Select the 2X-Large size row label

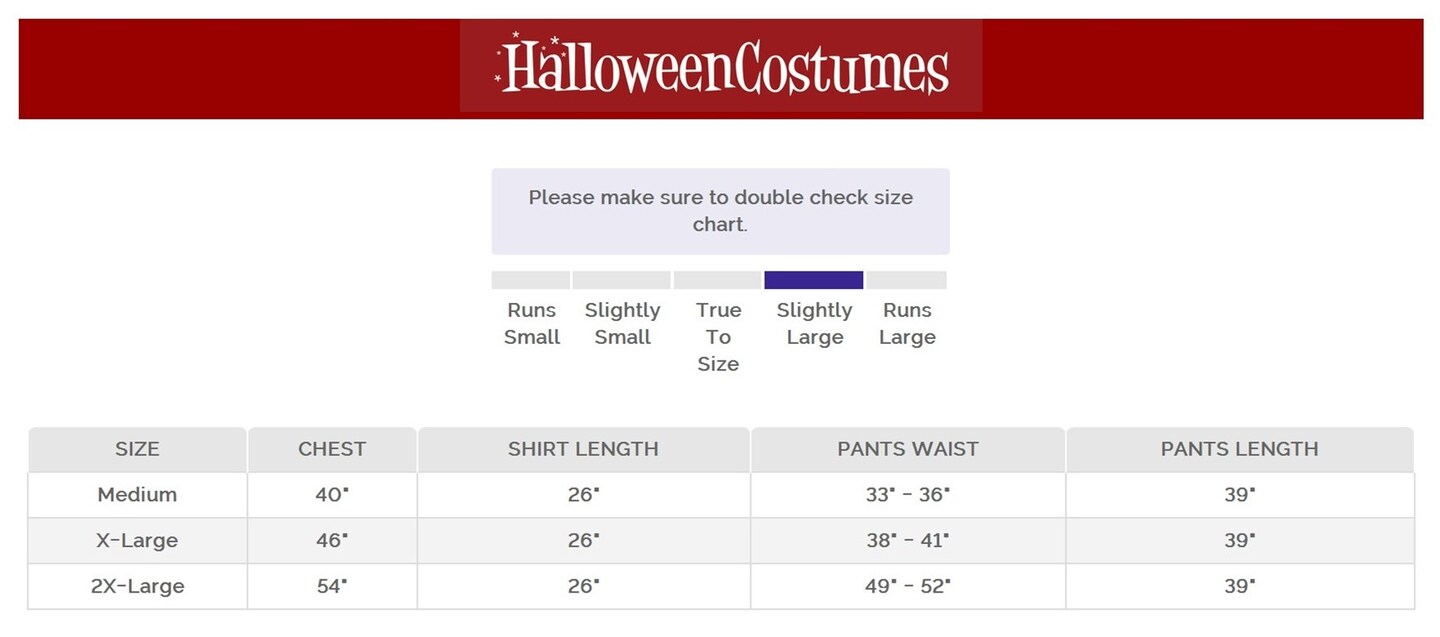pyautogui.click(x=137, y=586)
